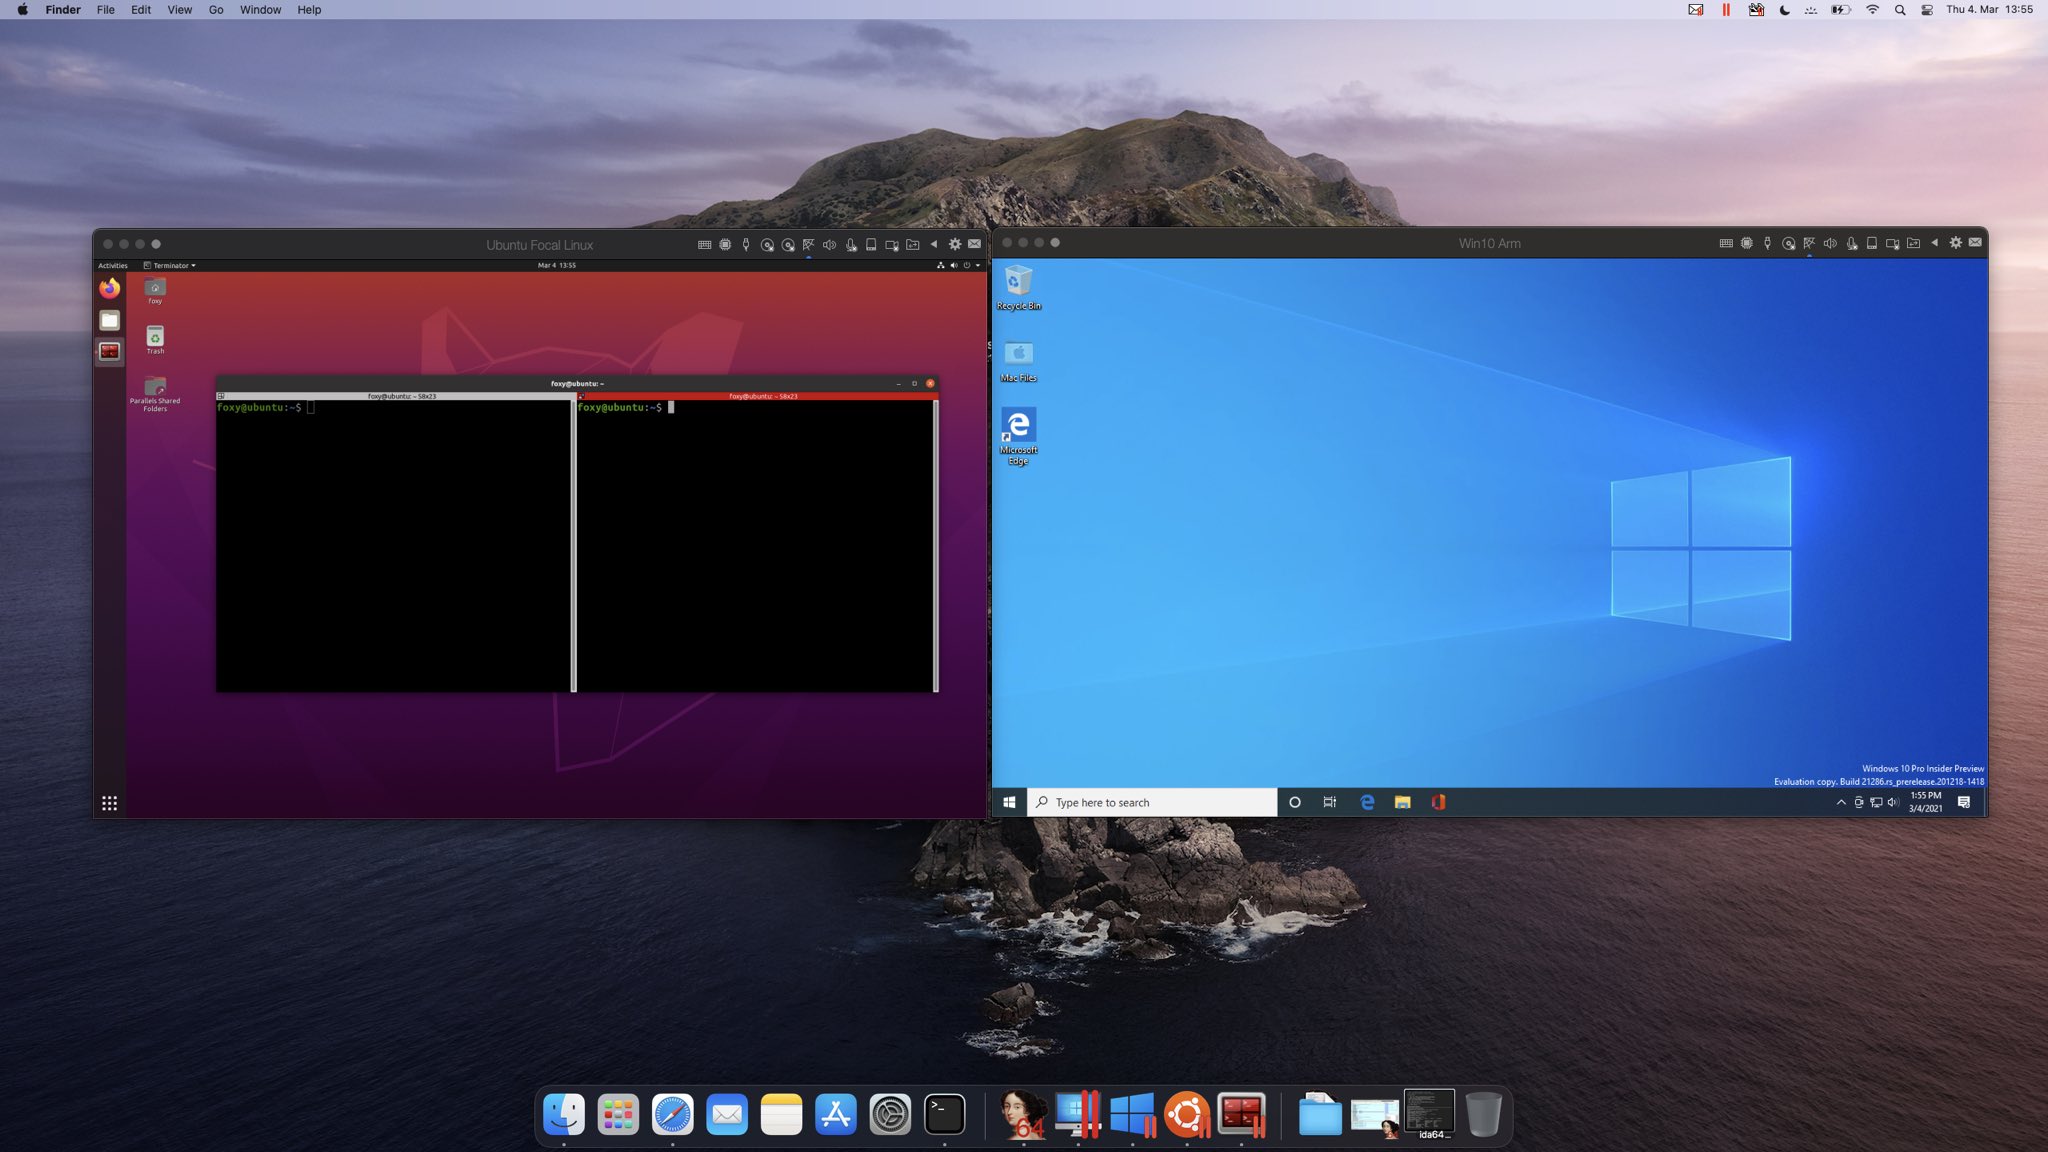Open Windows clock showing 1:55 PM

tap(1925, 802)
